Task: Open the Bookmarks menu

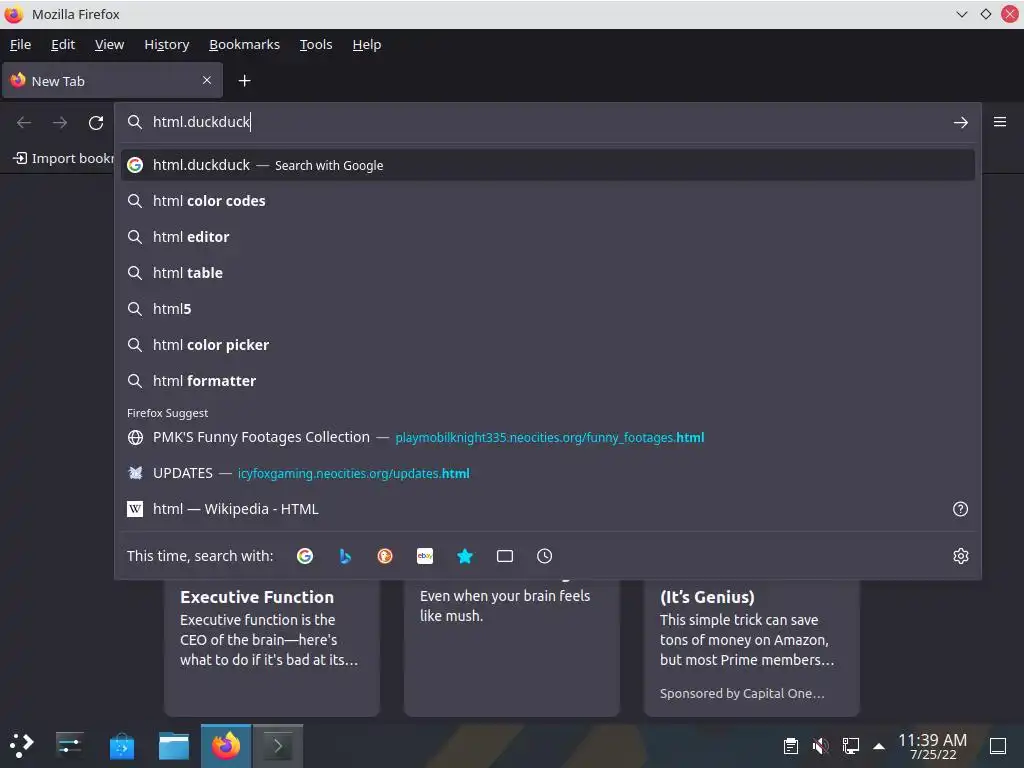Action: (x=244, y=44)
